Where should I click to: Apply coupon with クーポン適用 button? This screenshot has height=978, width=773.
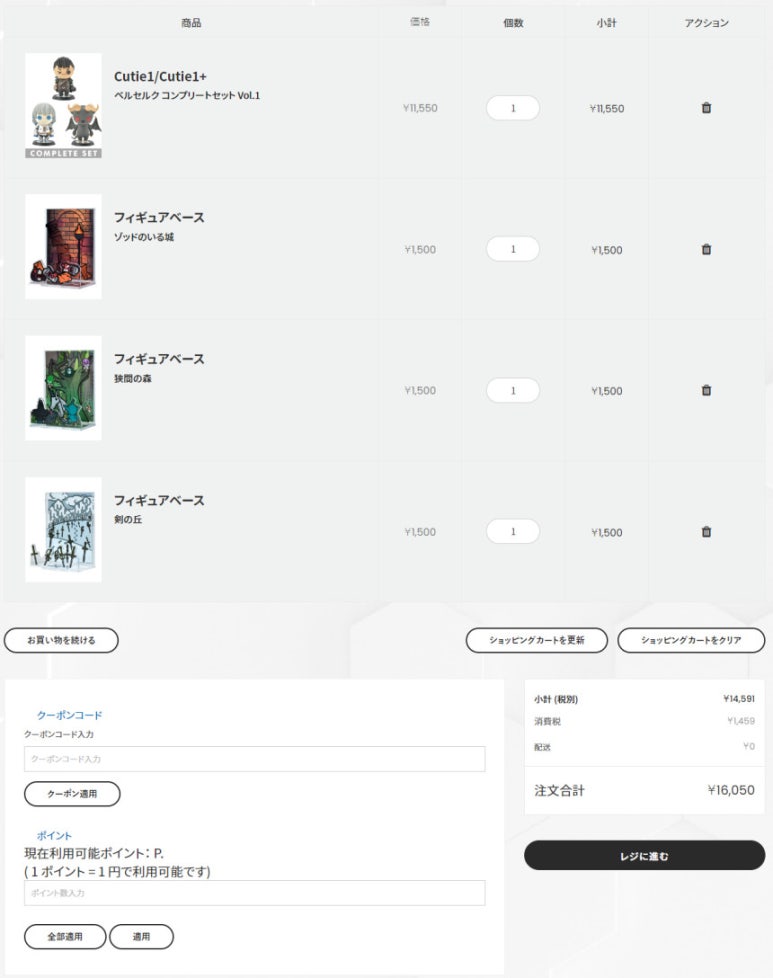pyautogui.click(x=72, y=793)
